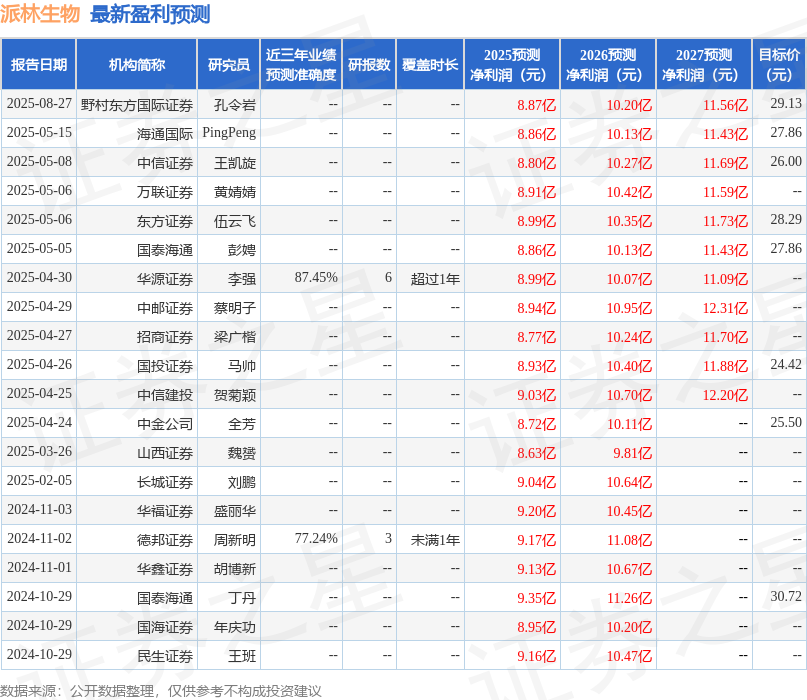
Task: Click target price 28.29
Action: (x=786, y=220)
